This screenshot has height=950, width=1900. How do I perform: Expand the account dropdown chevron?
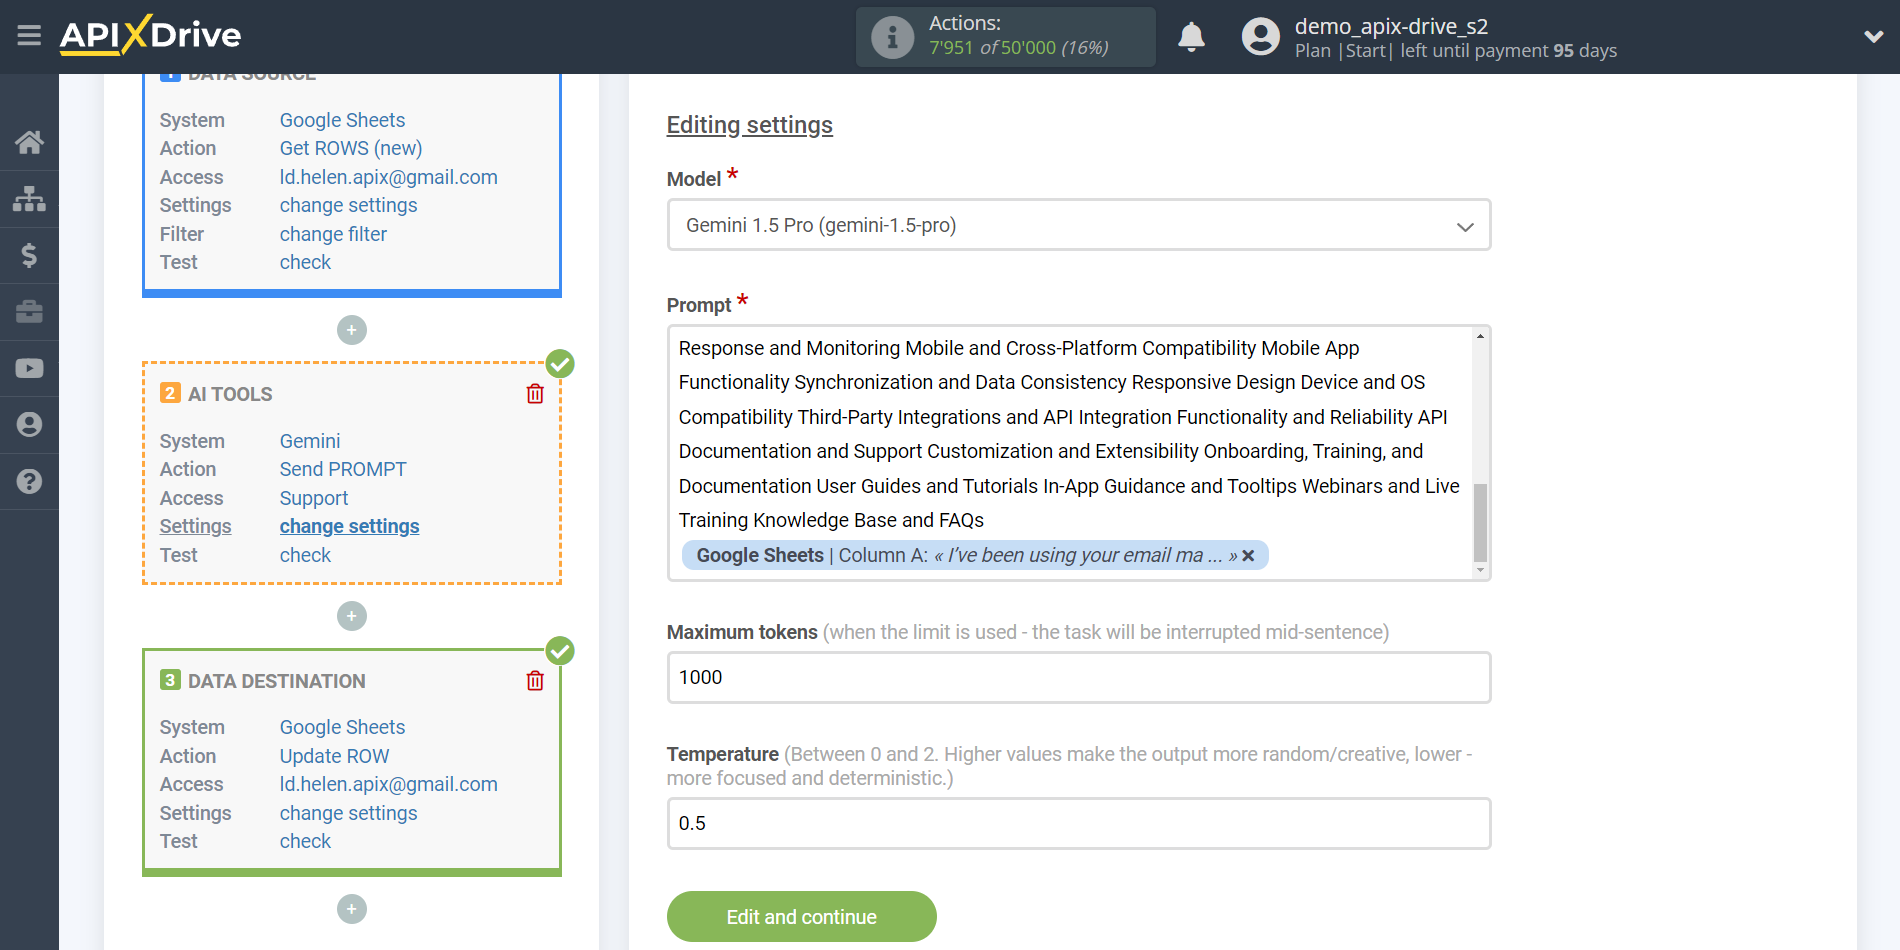(1873, 37)
